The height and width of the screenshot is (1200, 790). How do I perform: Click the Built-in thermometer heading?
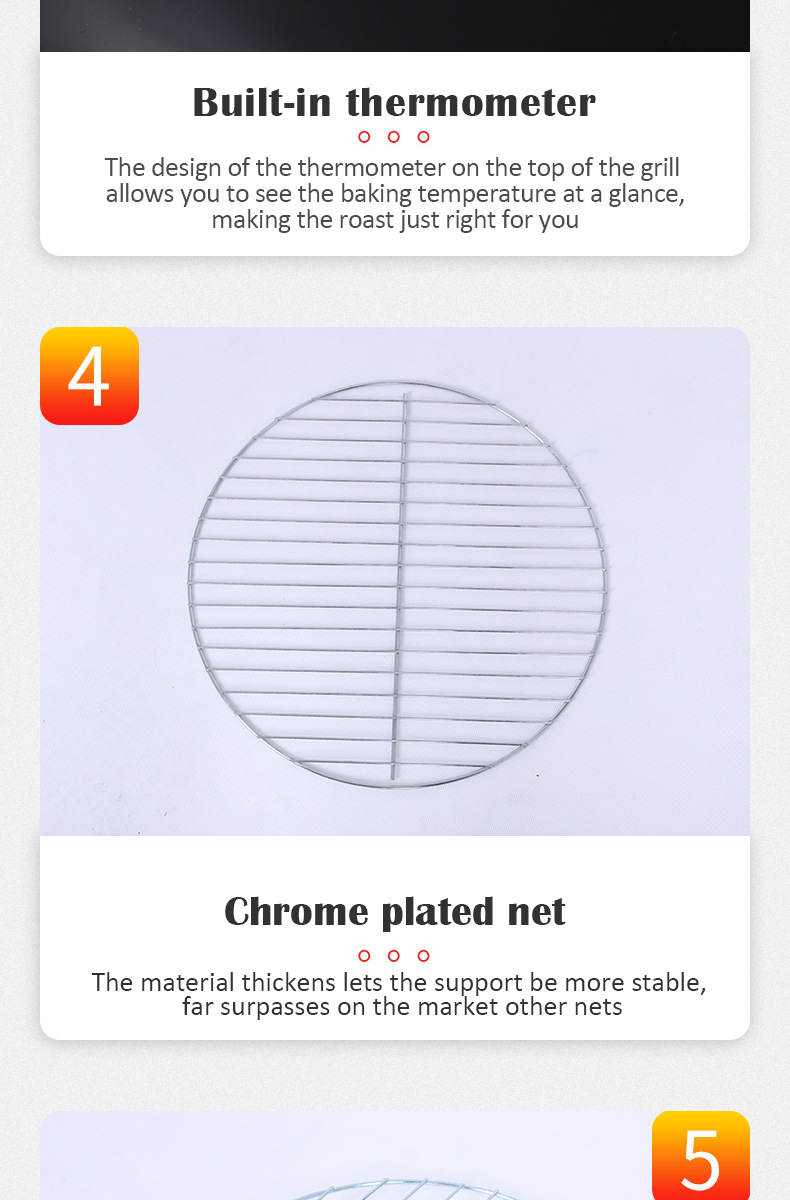[394, 102]
